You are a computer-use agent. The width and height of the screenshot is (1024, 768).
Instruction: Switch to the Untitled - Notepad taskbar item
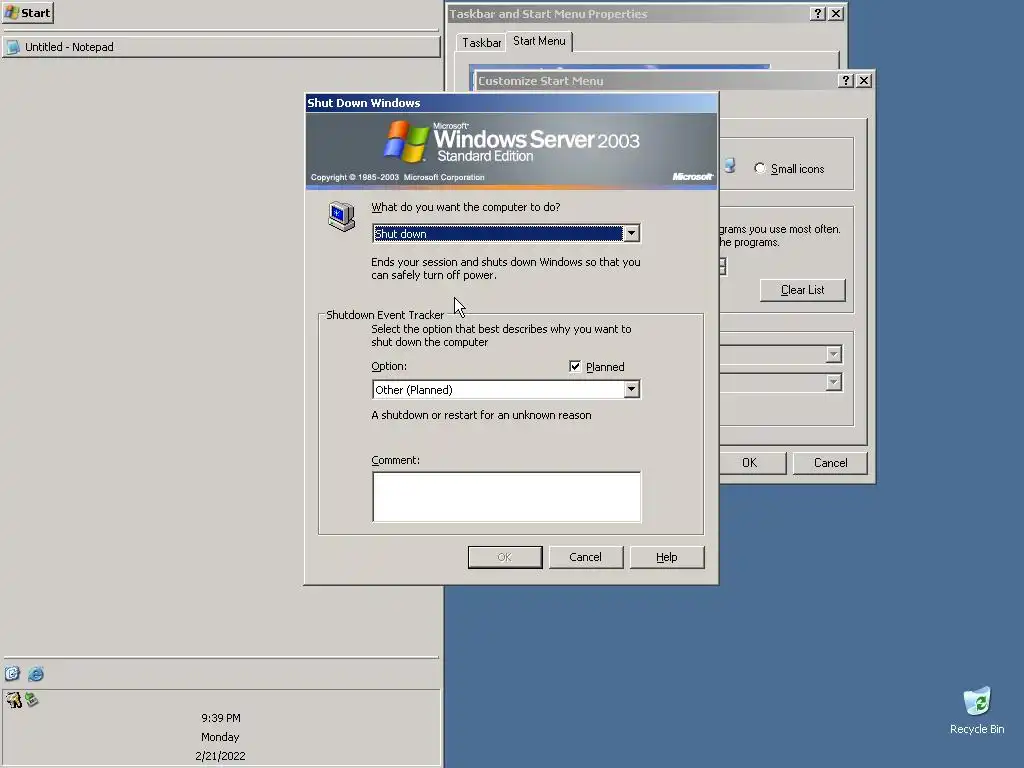(x=221, y=47)
